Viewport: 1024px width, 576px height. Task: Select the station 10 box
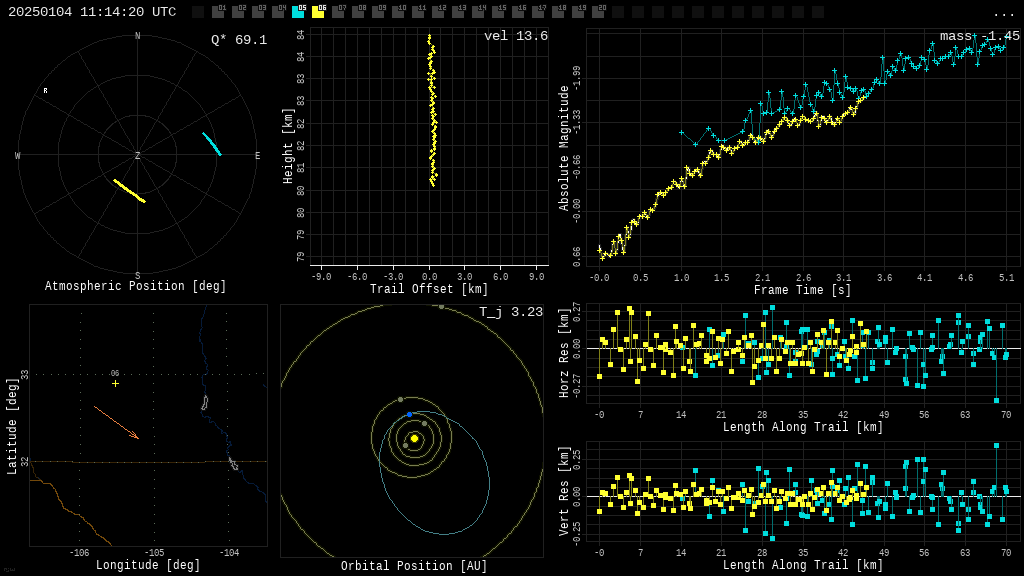click(398, 12)
